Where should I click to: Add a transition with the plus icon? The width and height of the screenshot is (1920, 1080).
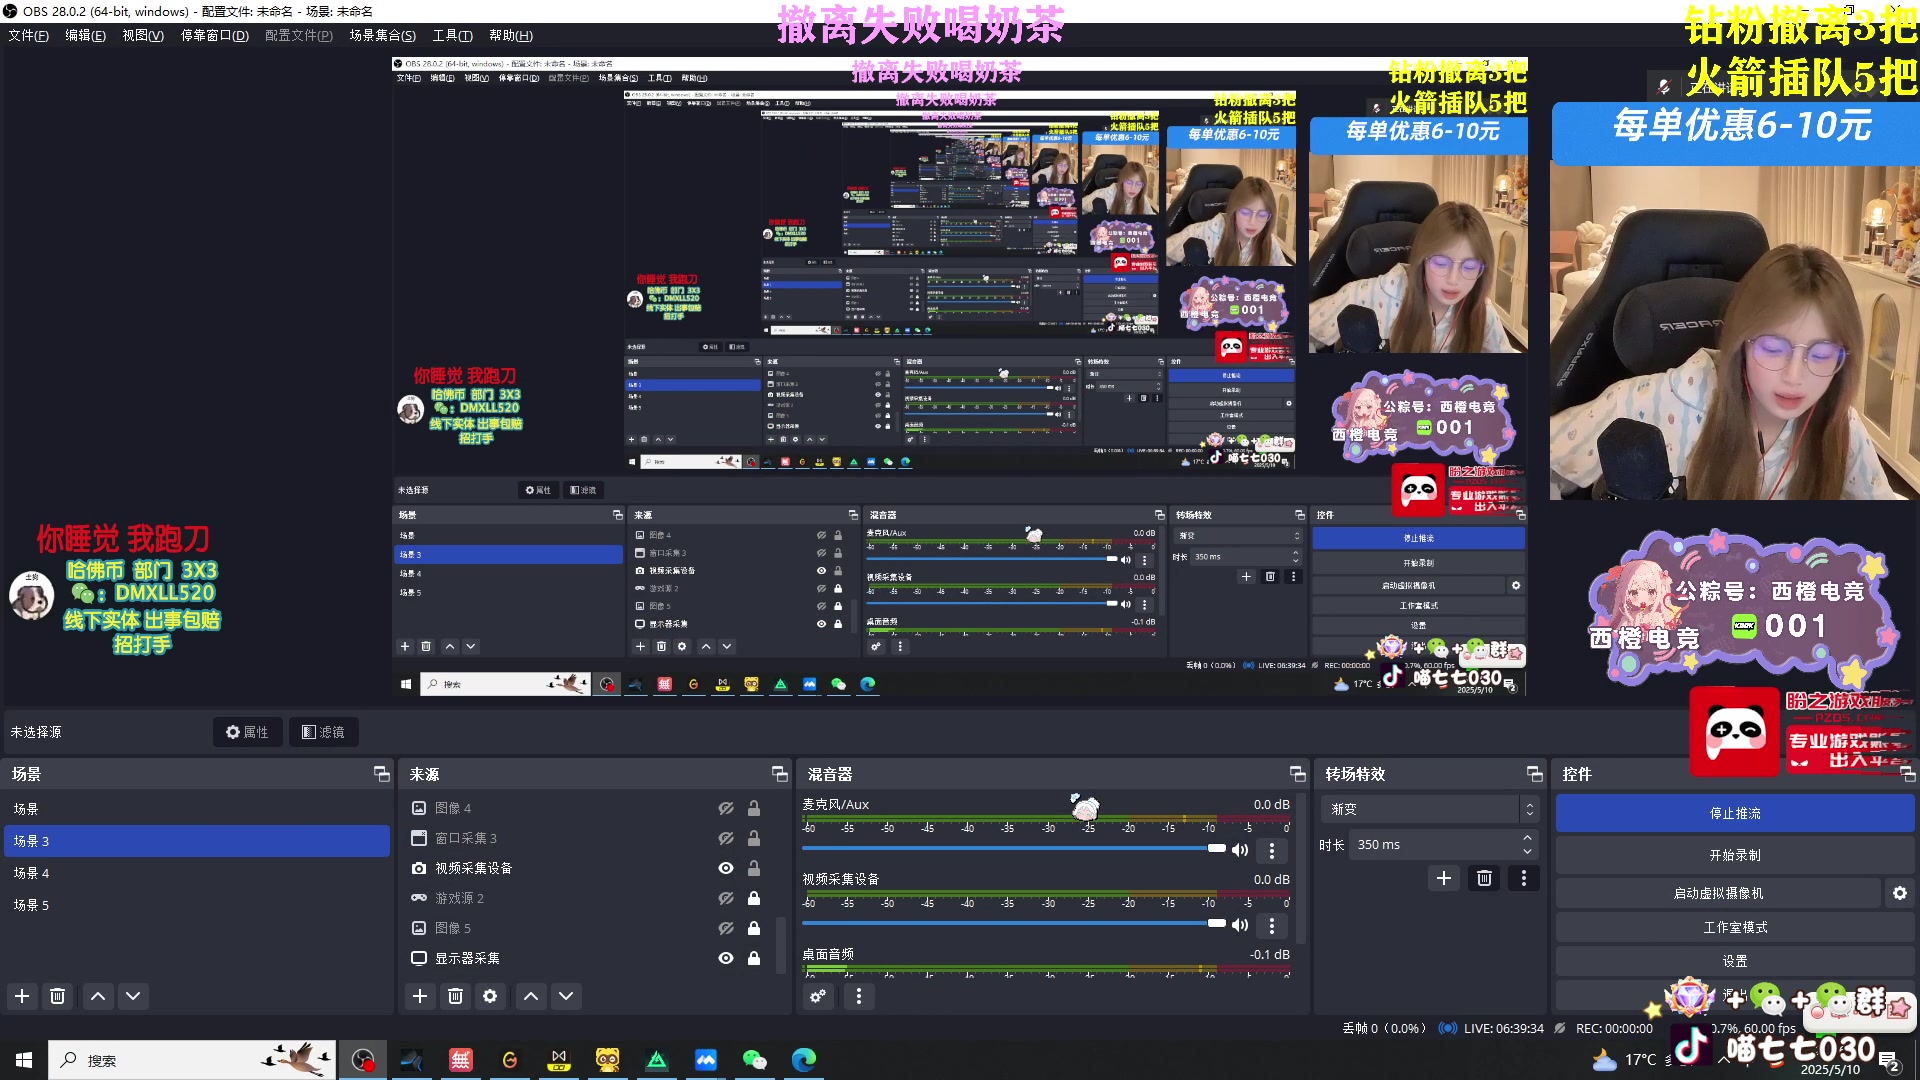1444,878
